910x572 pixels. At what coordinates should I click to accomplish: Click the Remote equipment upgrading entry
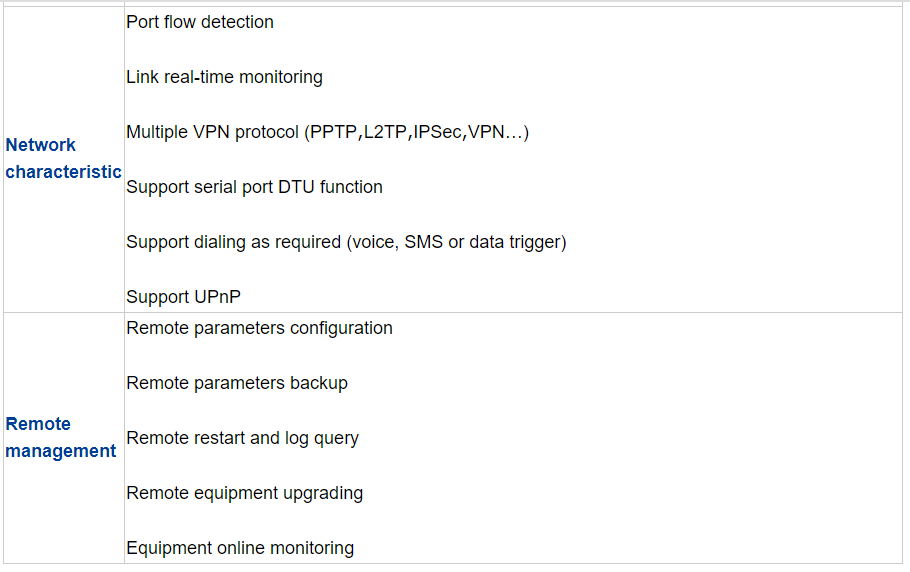[244, 493]
